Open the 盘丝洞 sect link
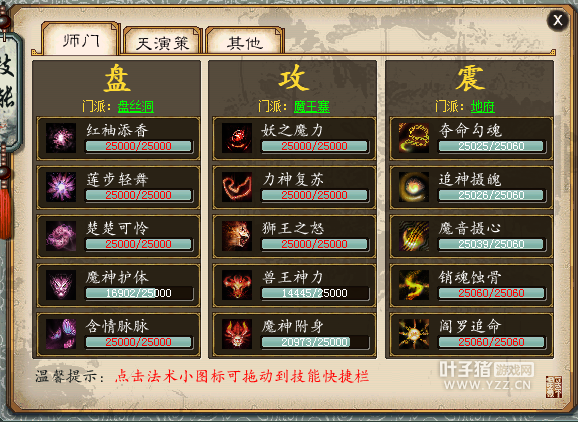Viewport: 578px width, 422px height. [x=136, y=107]
